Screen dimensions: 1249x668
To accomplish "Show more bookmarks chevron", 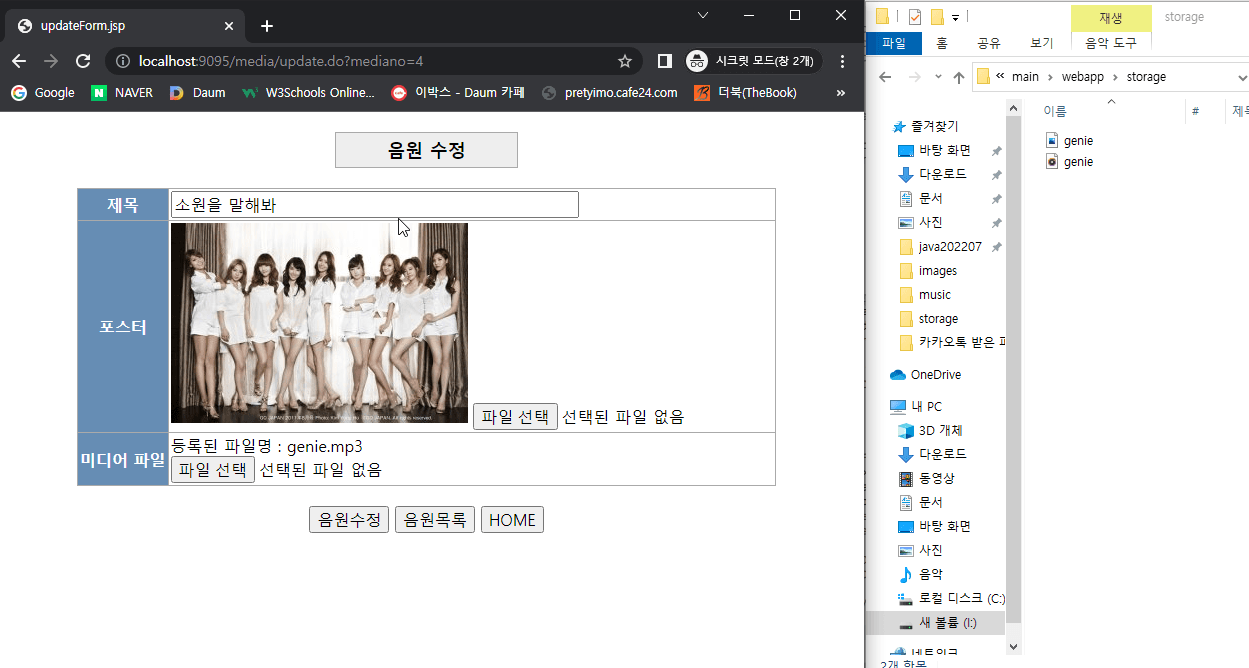I will (840, 92).
